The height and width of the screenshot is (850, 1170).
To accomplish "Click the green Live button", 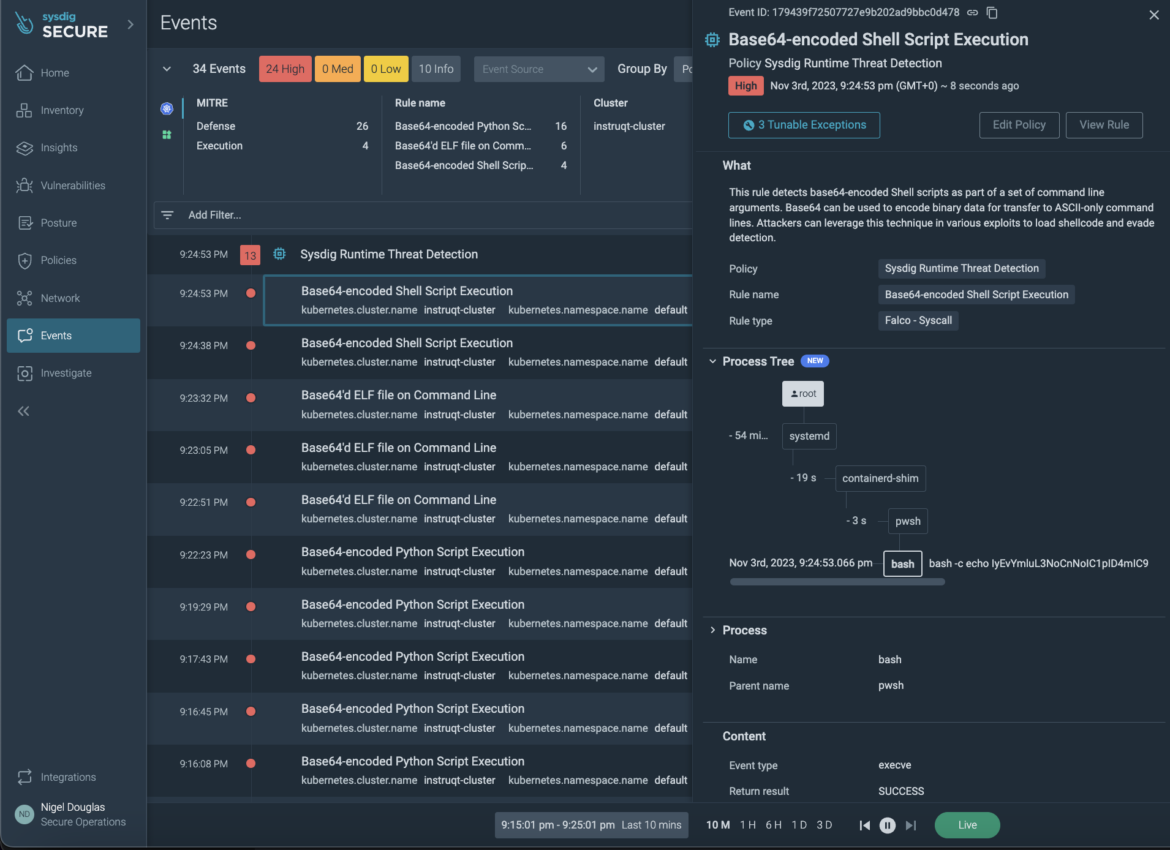I will click(x=967, y=825).
